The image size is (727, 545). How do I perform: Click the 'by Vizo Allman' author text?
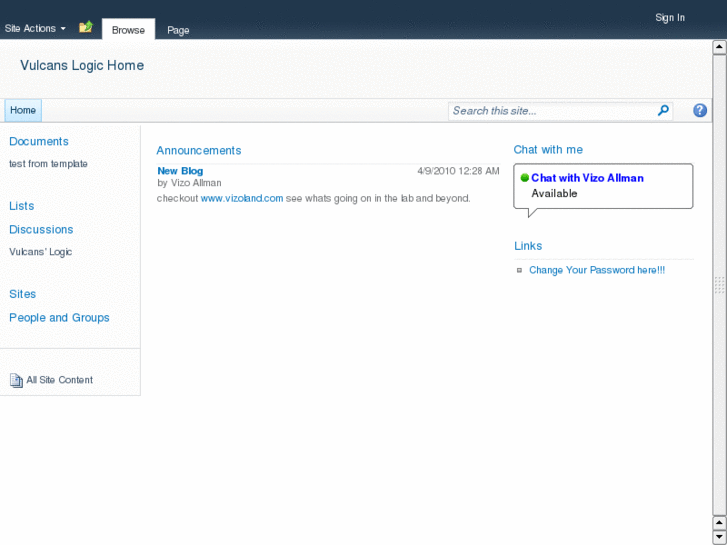[189, 183]
